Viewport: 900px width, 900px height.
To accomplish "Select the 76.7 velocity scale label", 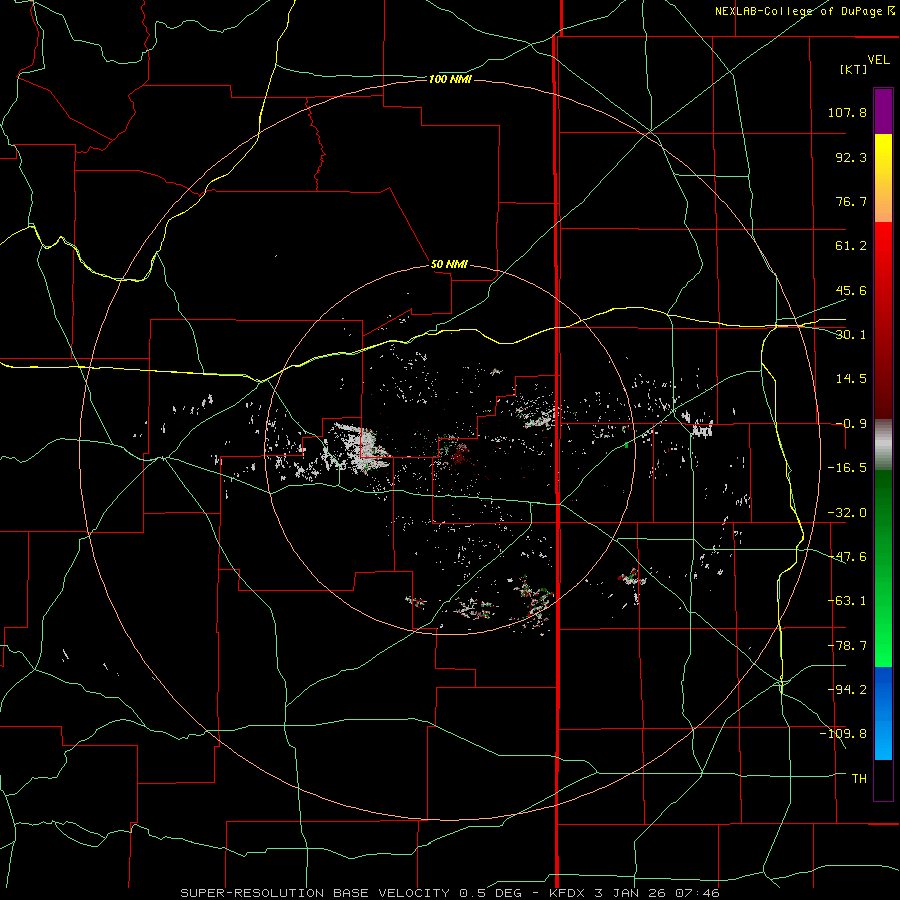I will pyautogui.click(x=851, y=201).
